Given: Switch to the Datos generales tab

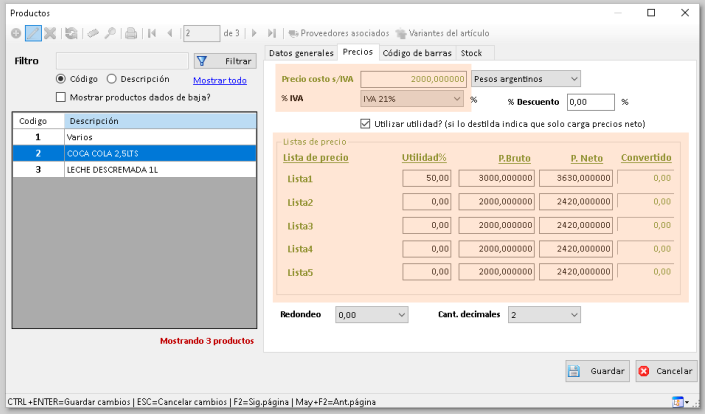Looking at the screenshot, I should (x=301, y=52).
